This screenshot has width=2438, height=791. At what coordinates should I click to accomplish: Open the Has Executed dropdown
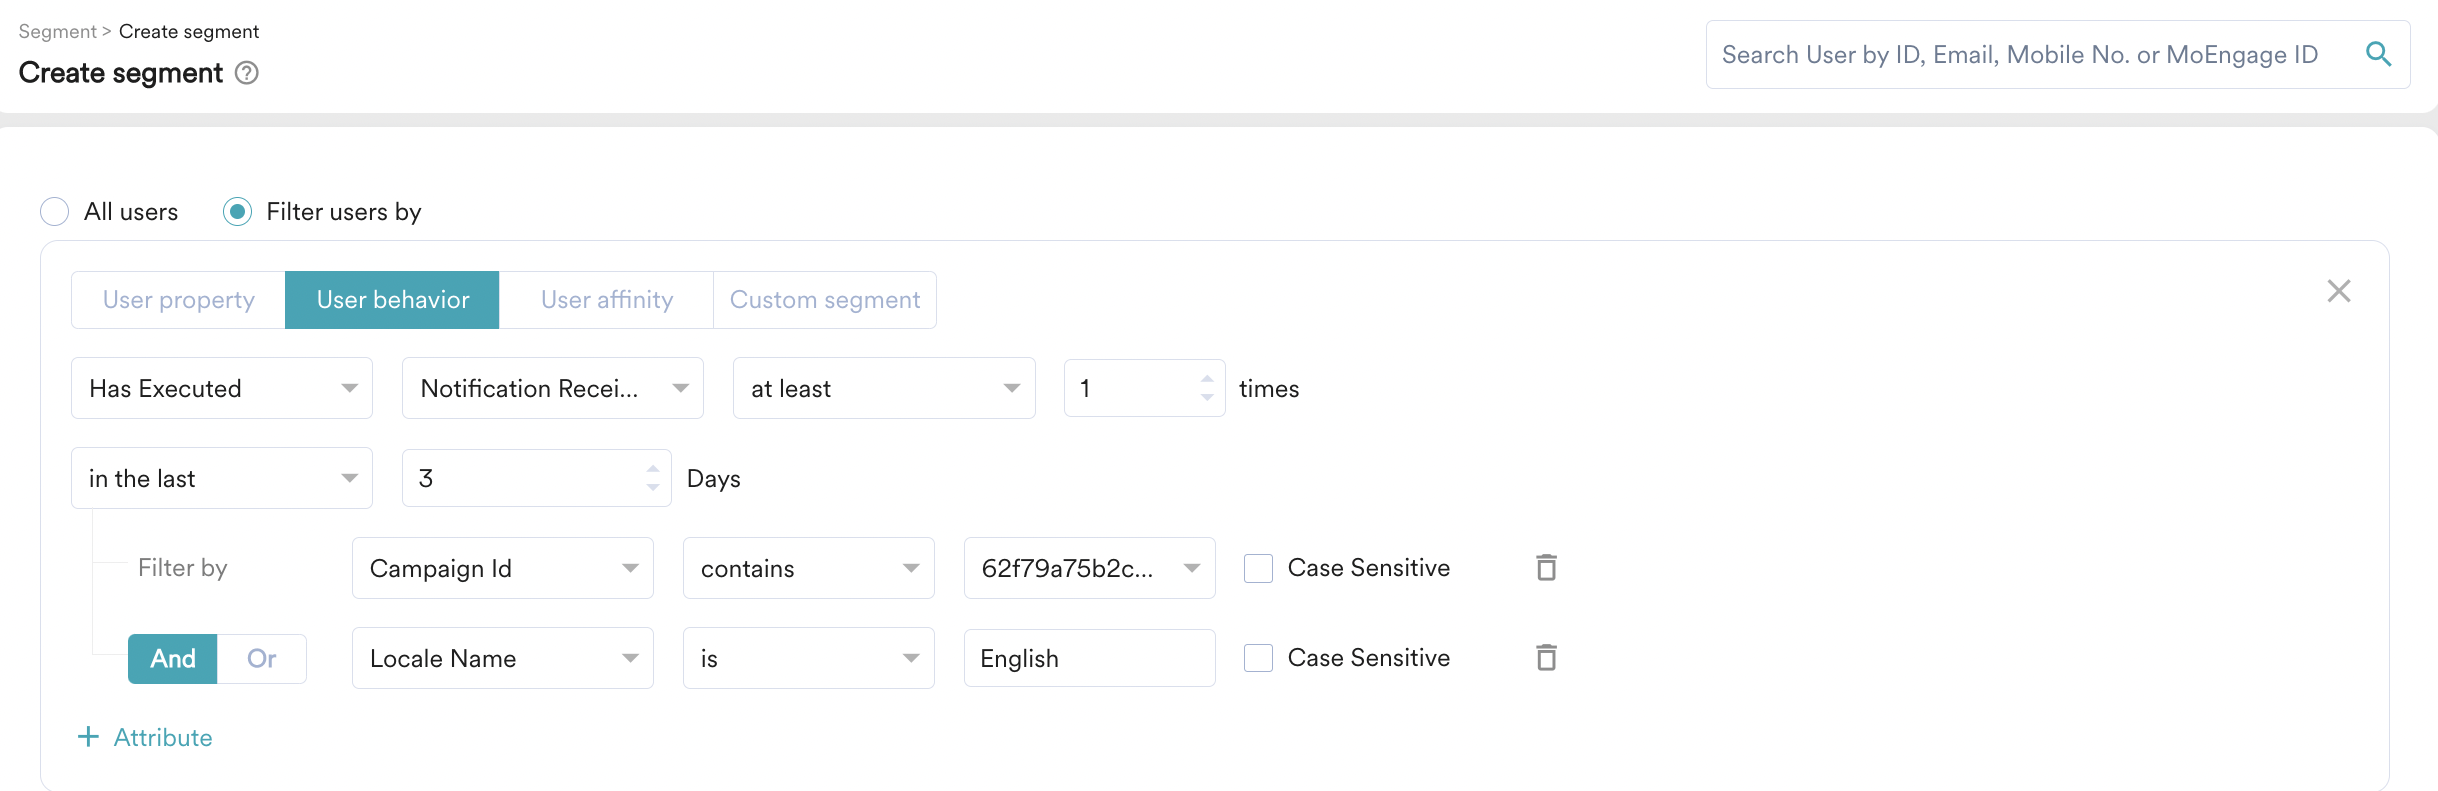click(x=221, y=388)
